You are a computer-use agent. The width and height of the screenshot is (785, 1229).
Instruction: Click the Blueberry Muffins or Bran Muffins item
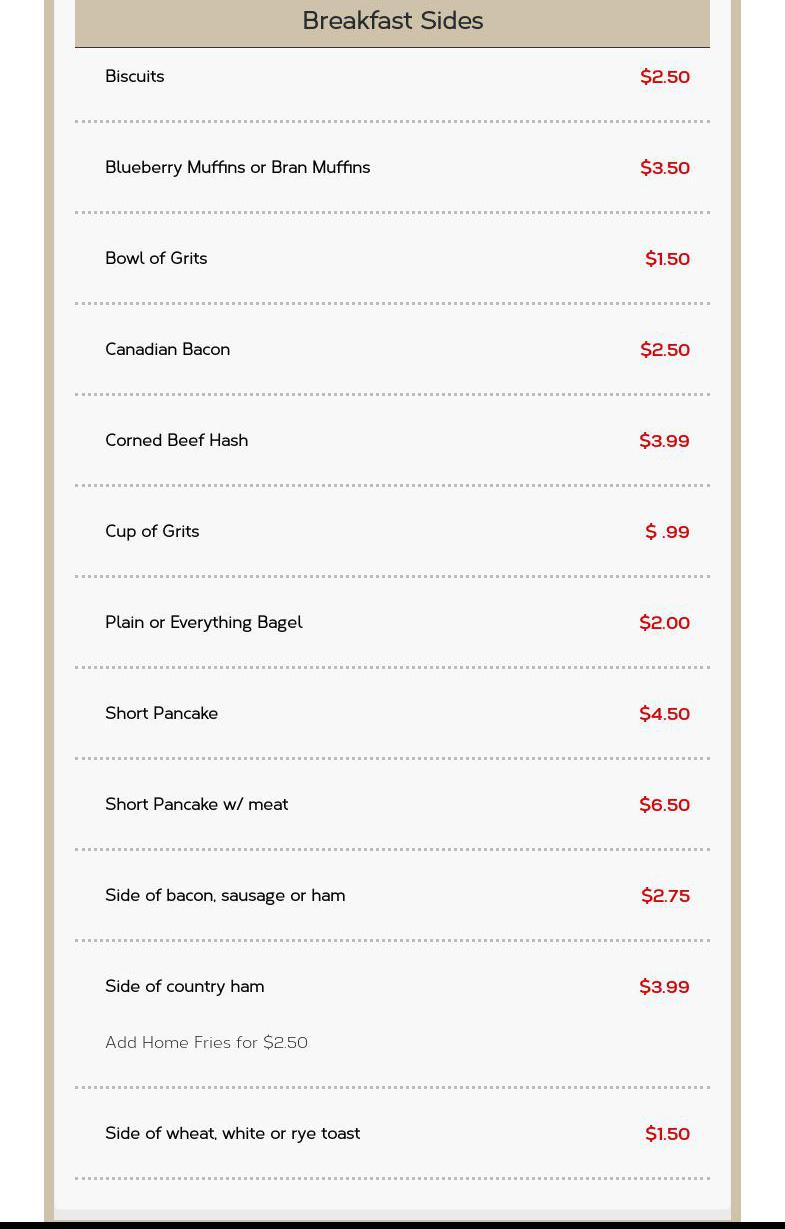point(237,168)
